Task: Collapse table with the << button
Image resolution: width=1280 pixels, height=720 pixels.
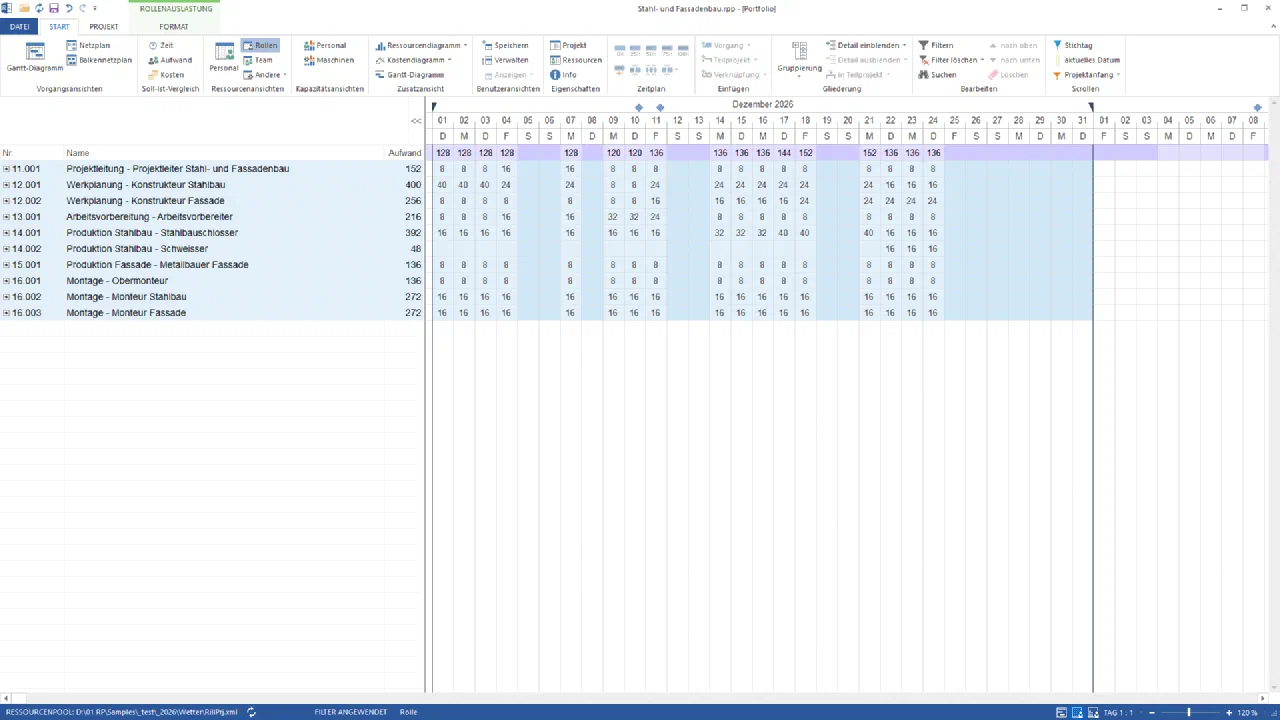Action: point(416,121)
